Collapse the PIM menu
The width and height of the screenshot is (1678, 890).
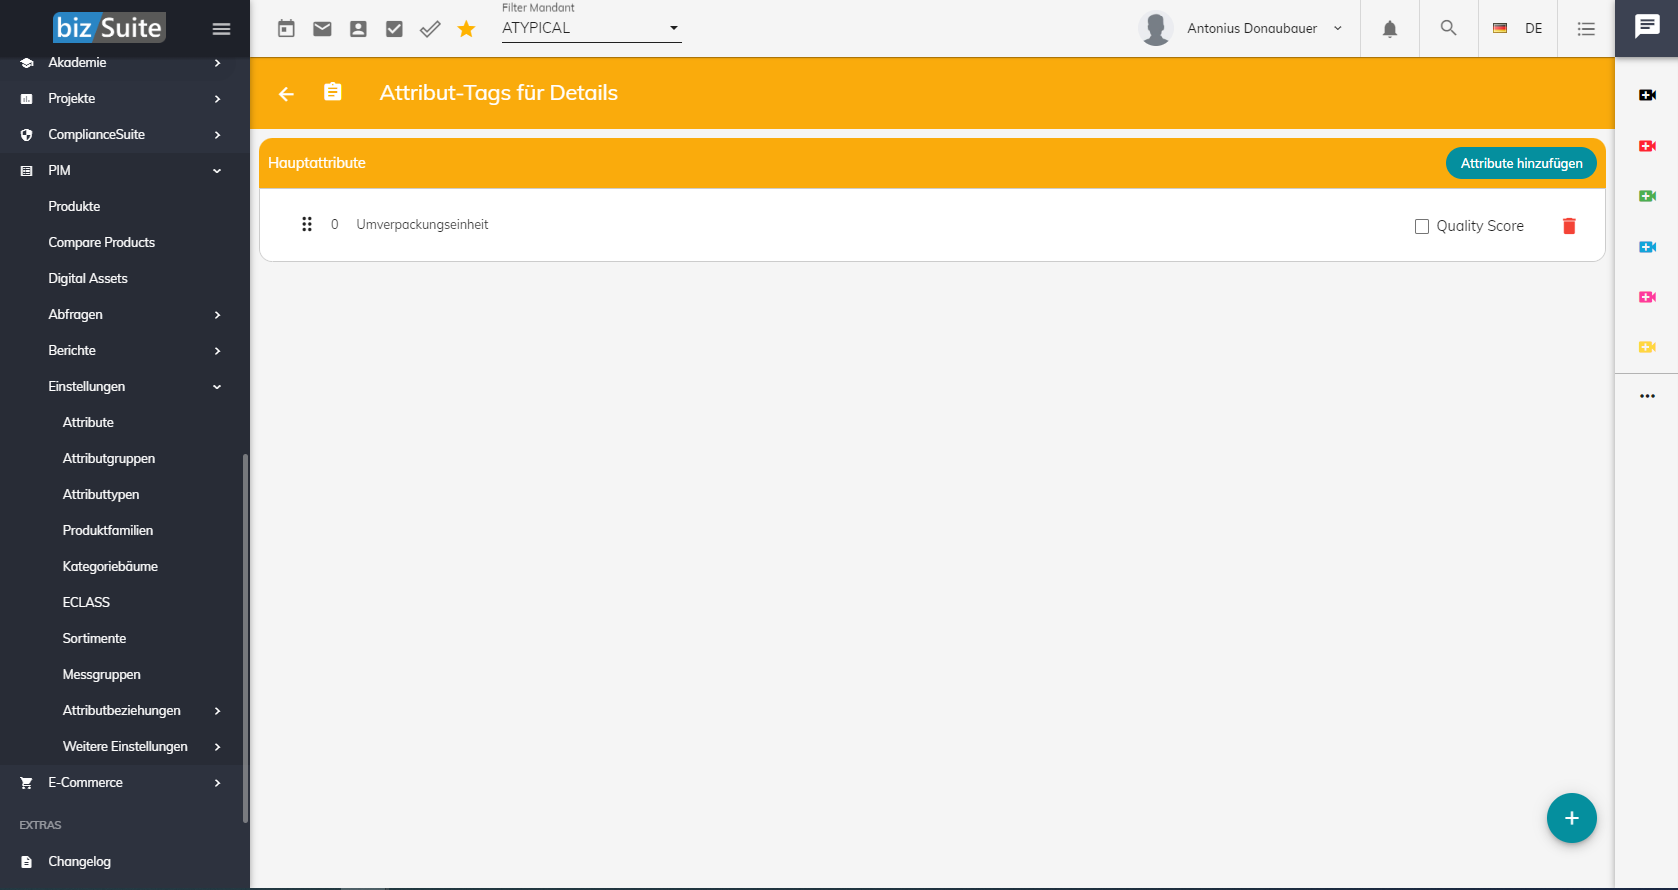125,170
